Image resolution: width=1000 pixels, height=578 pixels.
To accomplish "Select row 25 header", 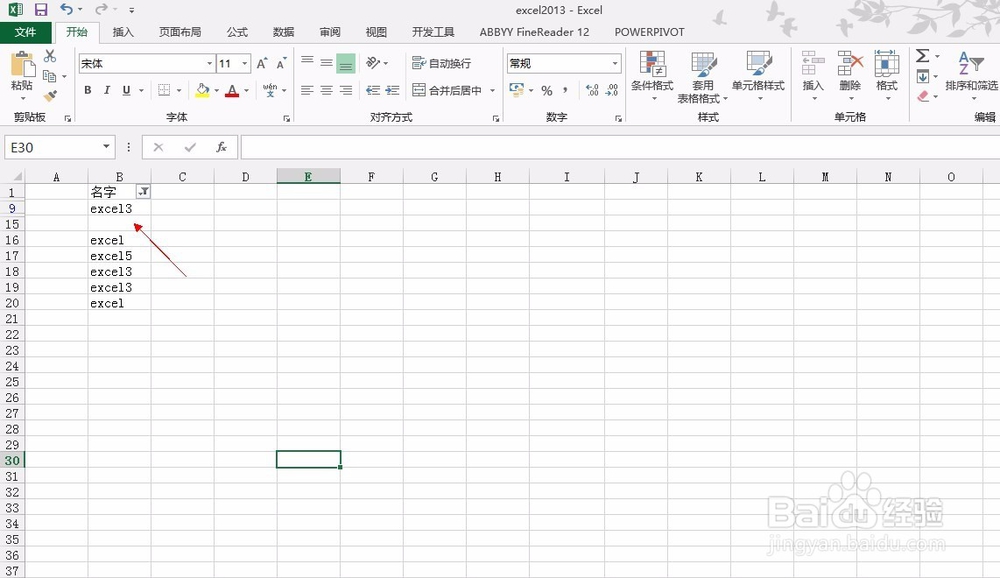I will 12,382.
